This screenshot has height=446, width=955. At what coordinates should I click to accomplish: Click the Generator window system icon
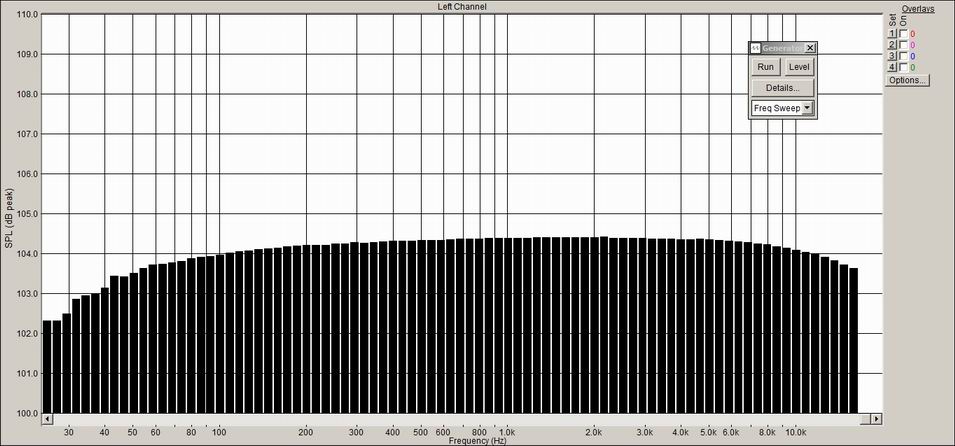(x=755, y=48)
